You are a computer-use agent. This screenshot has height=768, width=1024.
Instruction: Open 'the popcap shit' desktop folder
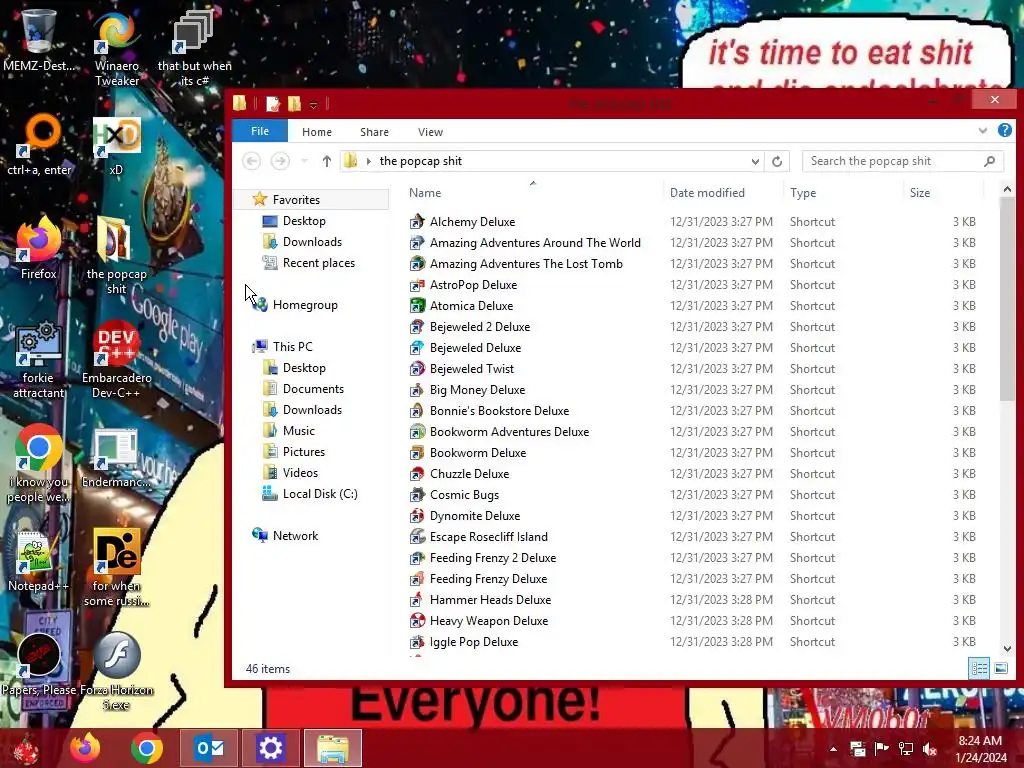(x=116, y=256)
